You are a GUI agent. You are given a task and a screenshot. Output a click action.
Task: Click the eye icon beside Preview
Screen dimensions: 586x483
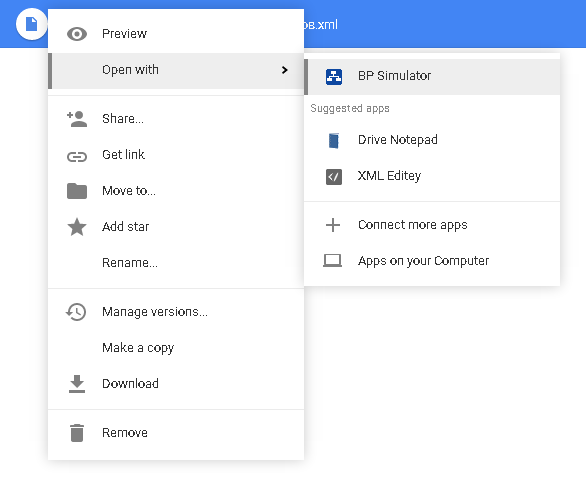[x=77, y=34]
